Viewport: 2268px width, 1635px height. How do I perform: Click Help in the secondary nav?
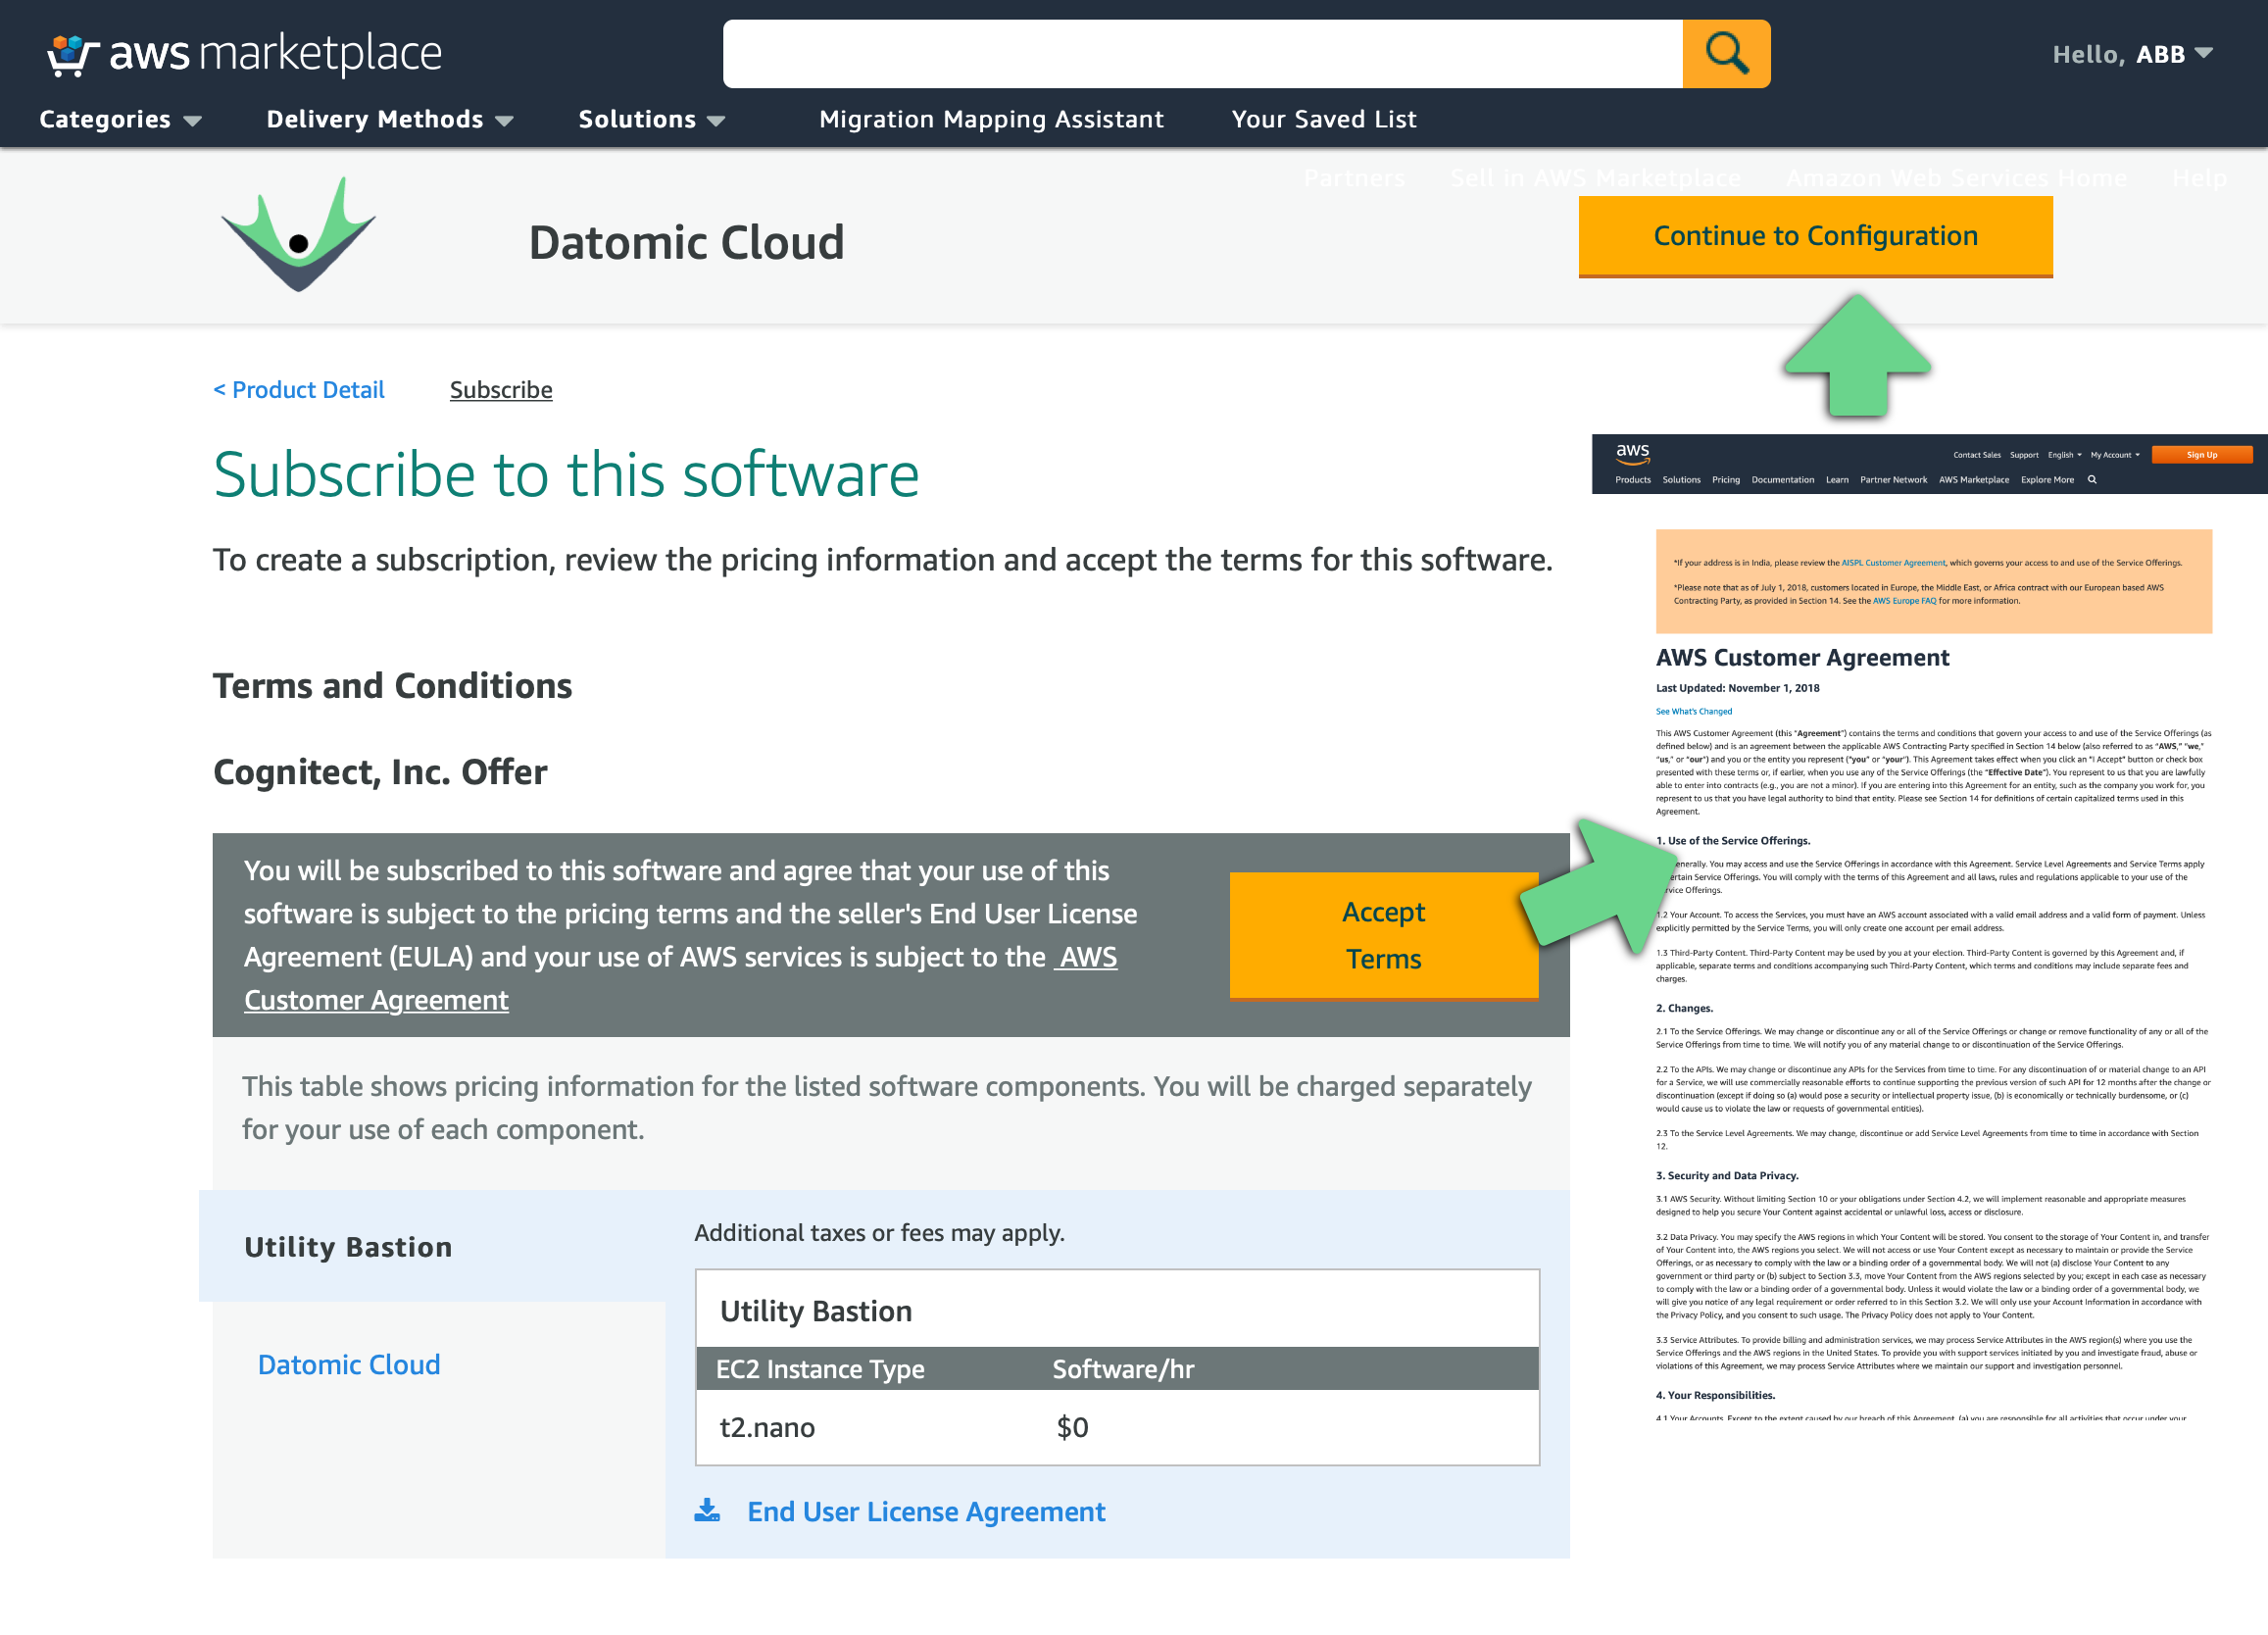click(x=2199, y=178)
